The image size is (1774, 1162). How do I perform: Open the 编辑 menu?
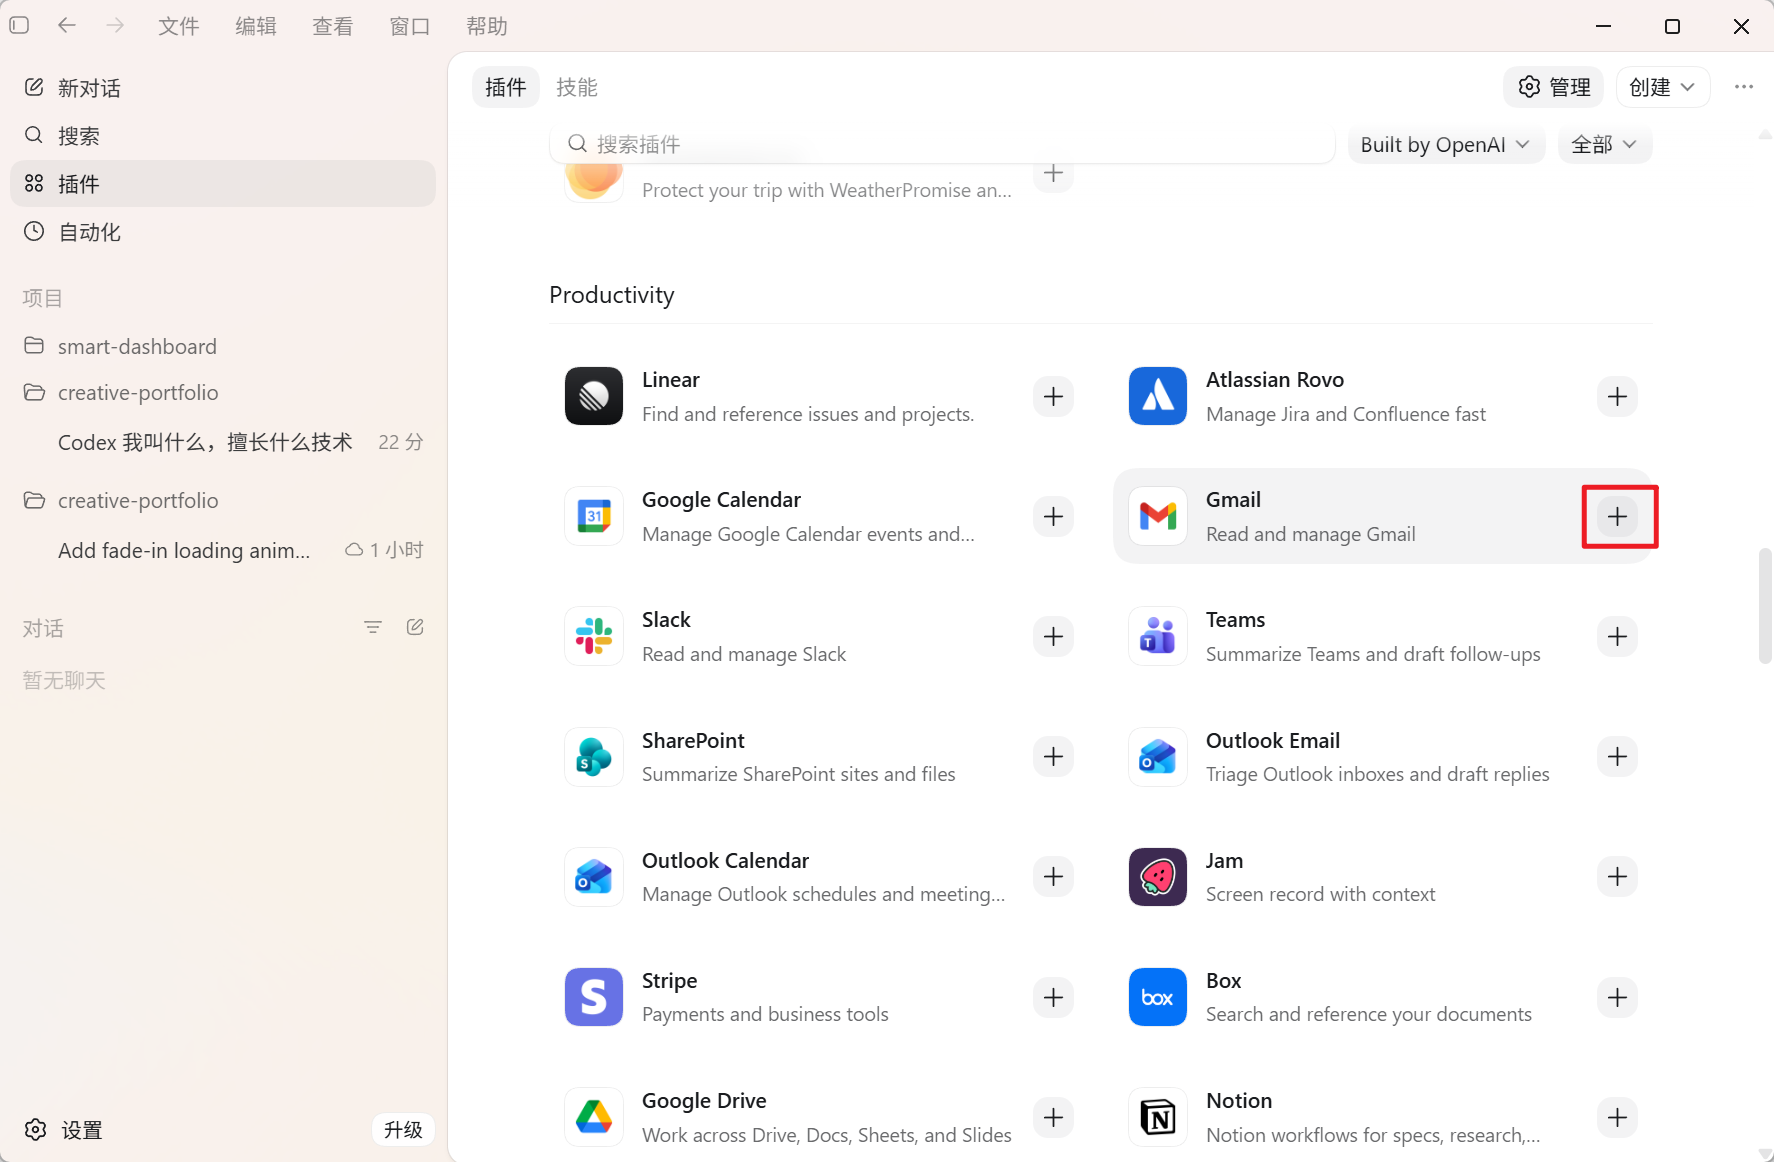(x=256, y=26)
